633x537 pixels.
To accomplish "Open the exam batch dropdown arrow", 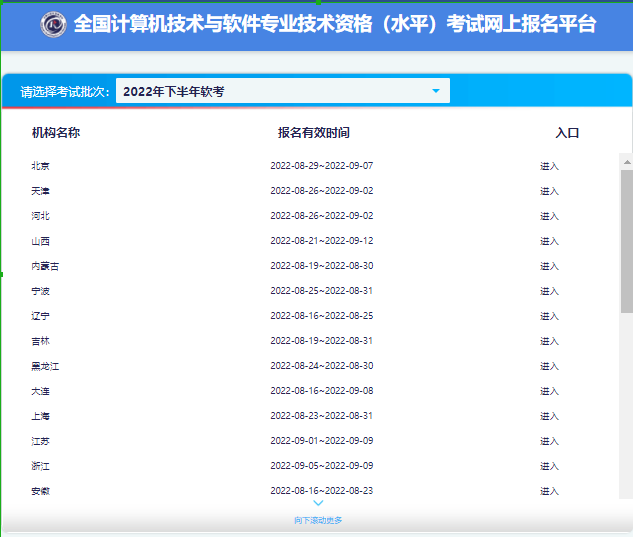I will pyautogui.click(x=436, y=91).
